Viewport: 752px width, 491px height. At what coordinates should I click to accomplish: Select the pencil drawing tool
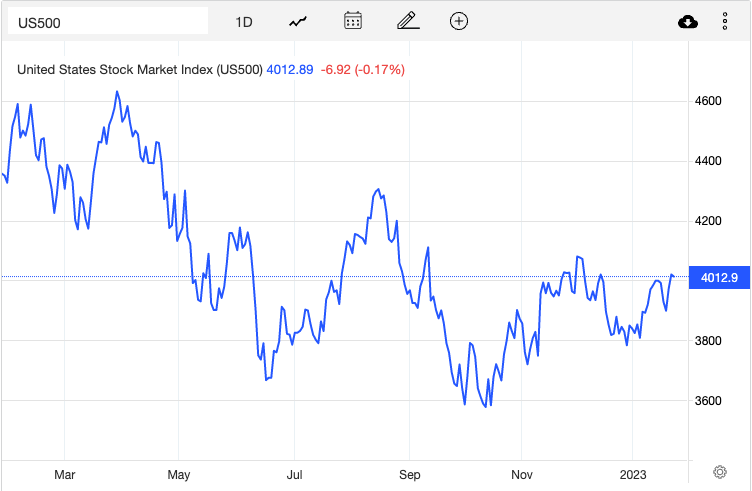pos(408,21)
